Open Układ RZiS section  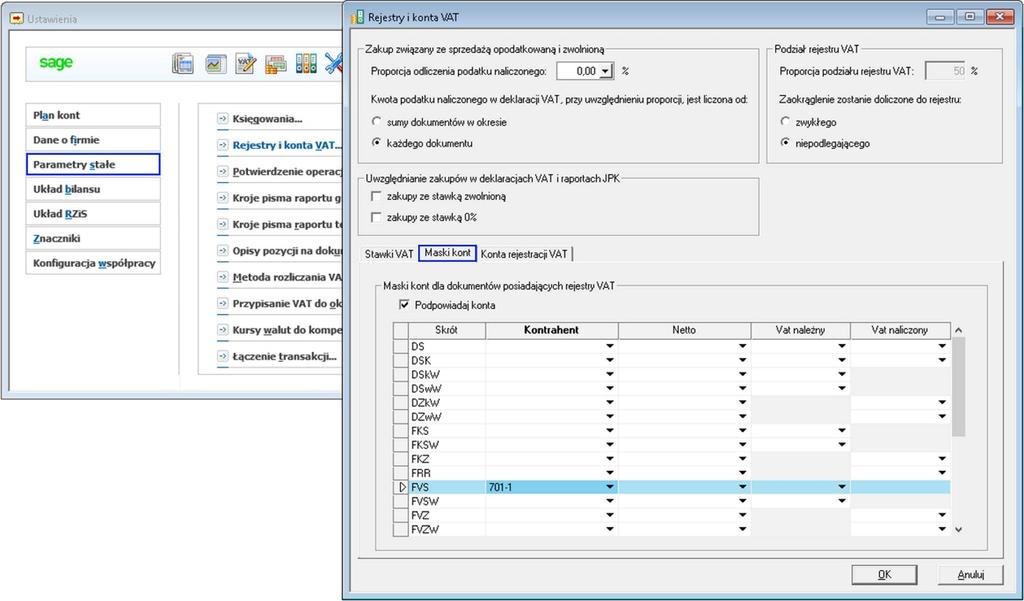tap(93, 214)
